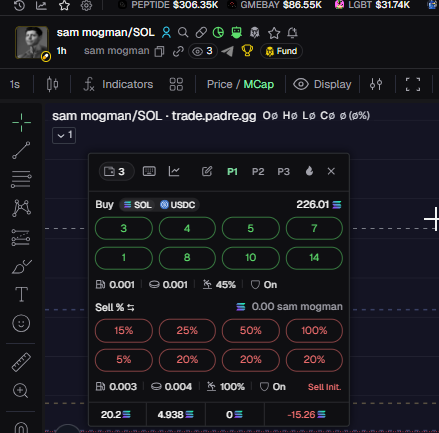Switch chart to MCap
439x433 pixels.
(x=259, y=84)
